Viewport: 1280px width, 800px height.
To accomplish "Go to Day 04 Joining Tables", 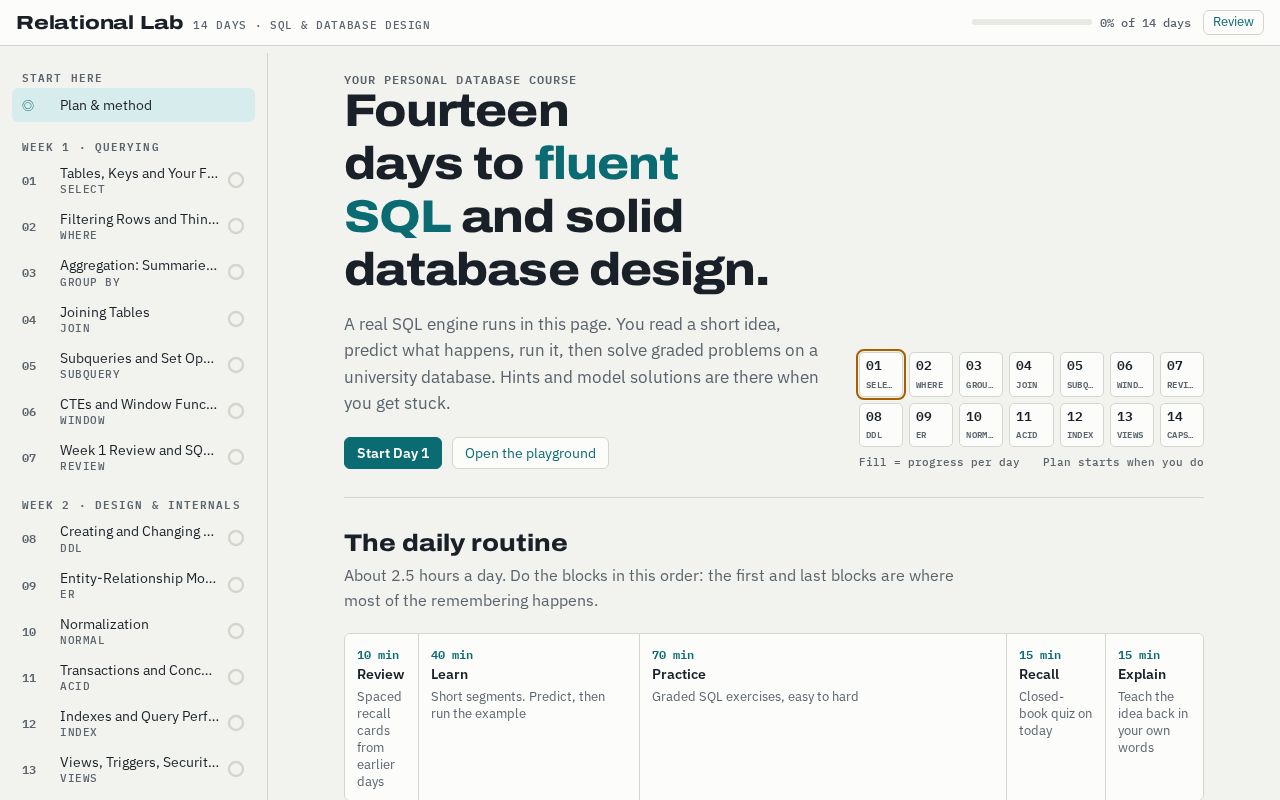I will coord(133,319).
